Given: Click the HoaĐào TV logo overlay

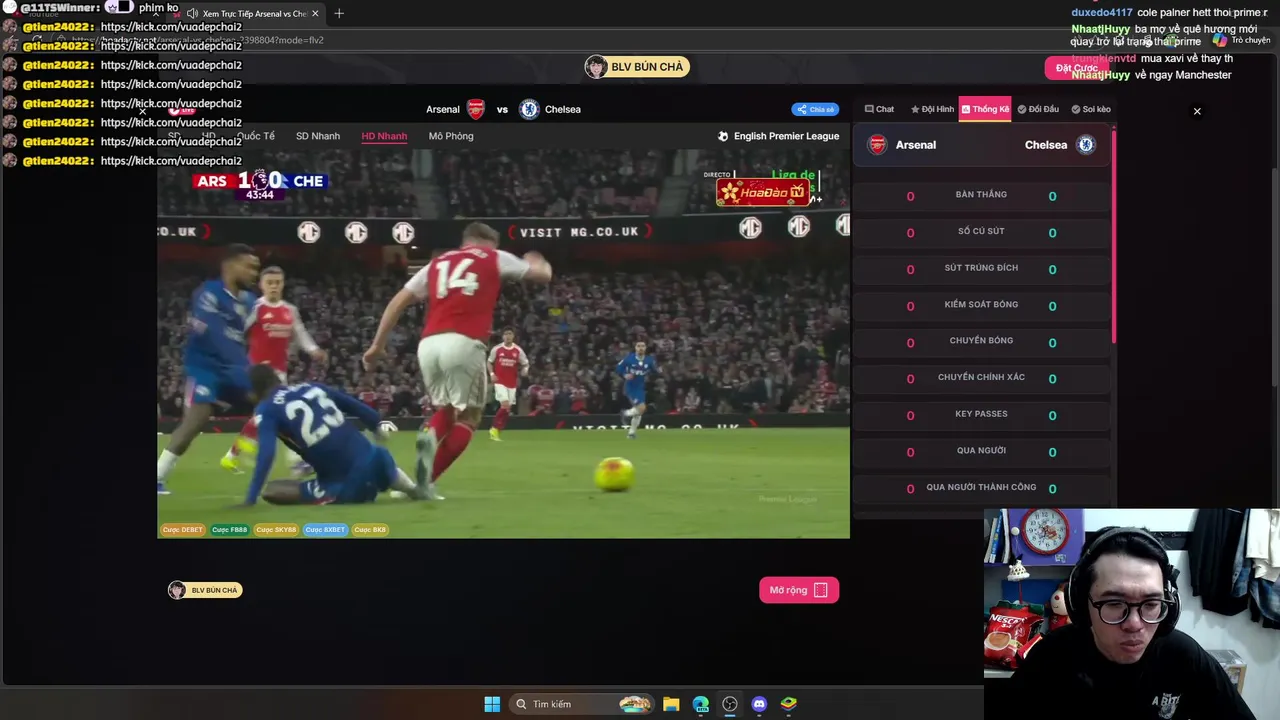Looking at the screenshot, I should pos(762,192).
